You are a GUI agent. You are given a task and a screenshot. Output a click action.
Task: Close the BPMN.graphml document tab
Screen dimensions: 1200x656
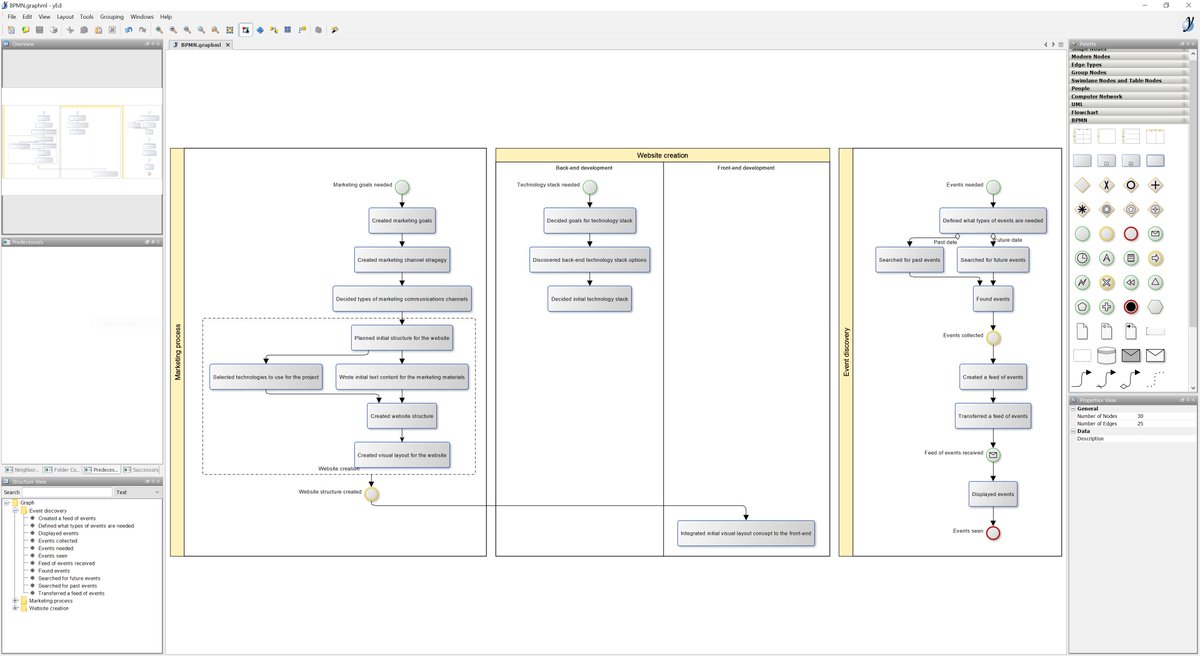[x=227, y=45]
